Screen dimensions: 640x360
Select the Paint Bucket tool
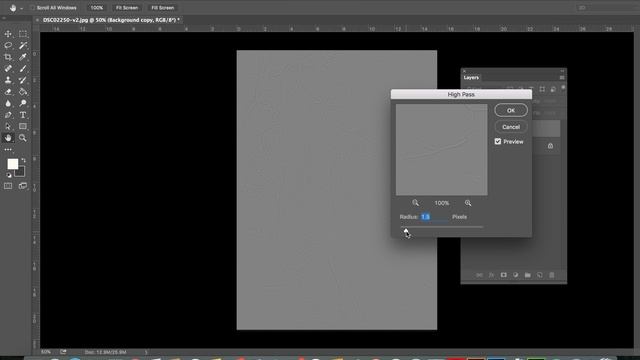point(23,92)
